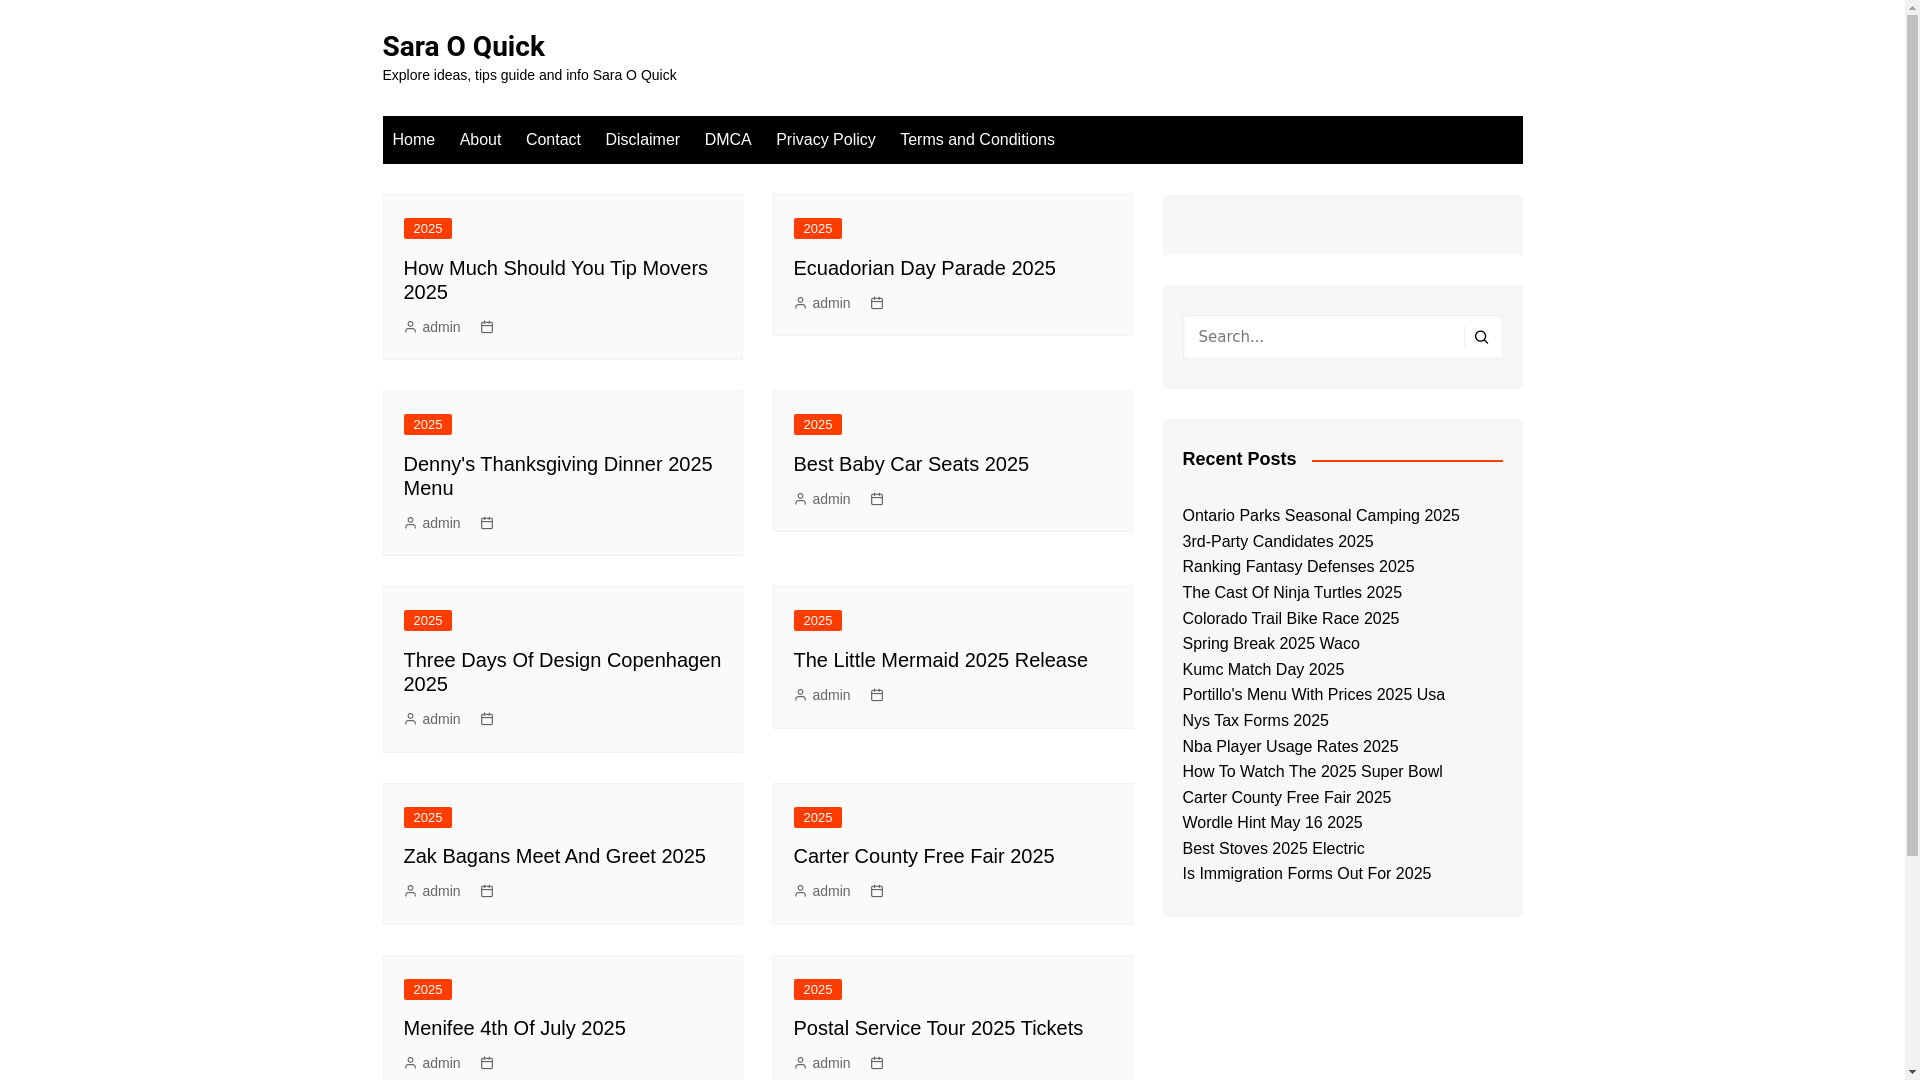The image size is (1920, 1080).
Task: Click calendar icon under Postal Service Tour 2025 Tickets
Action: 877,1063
